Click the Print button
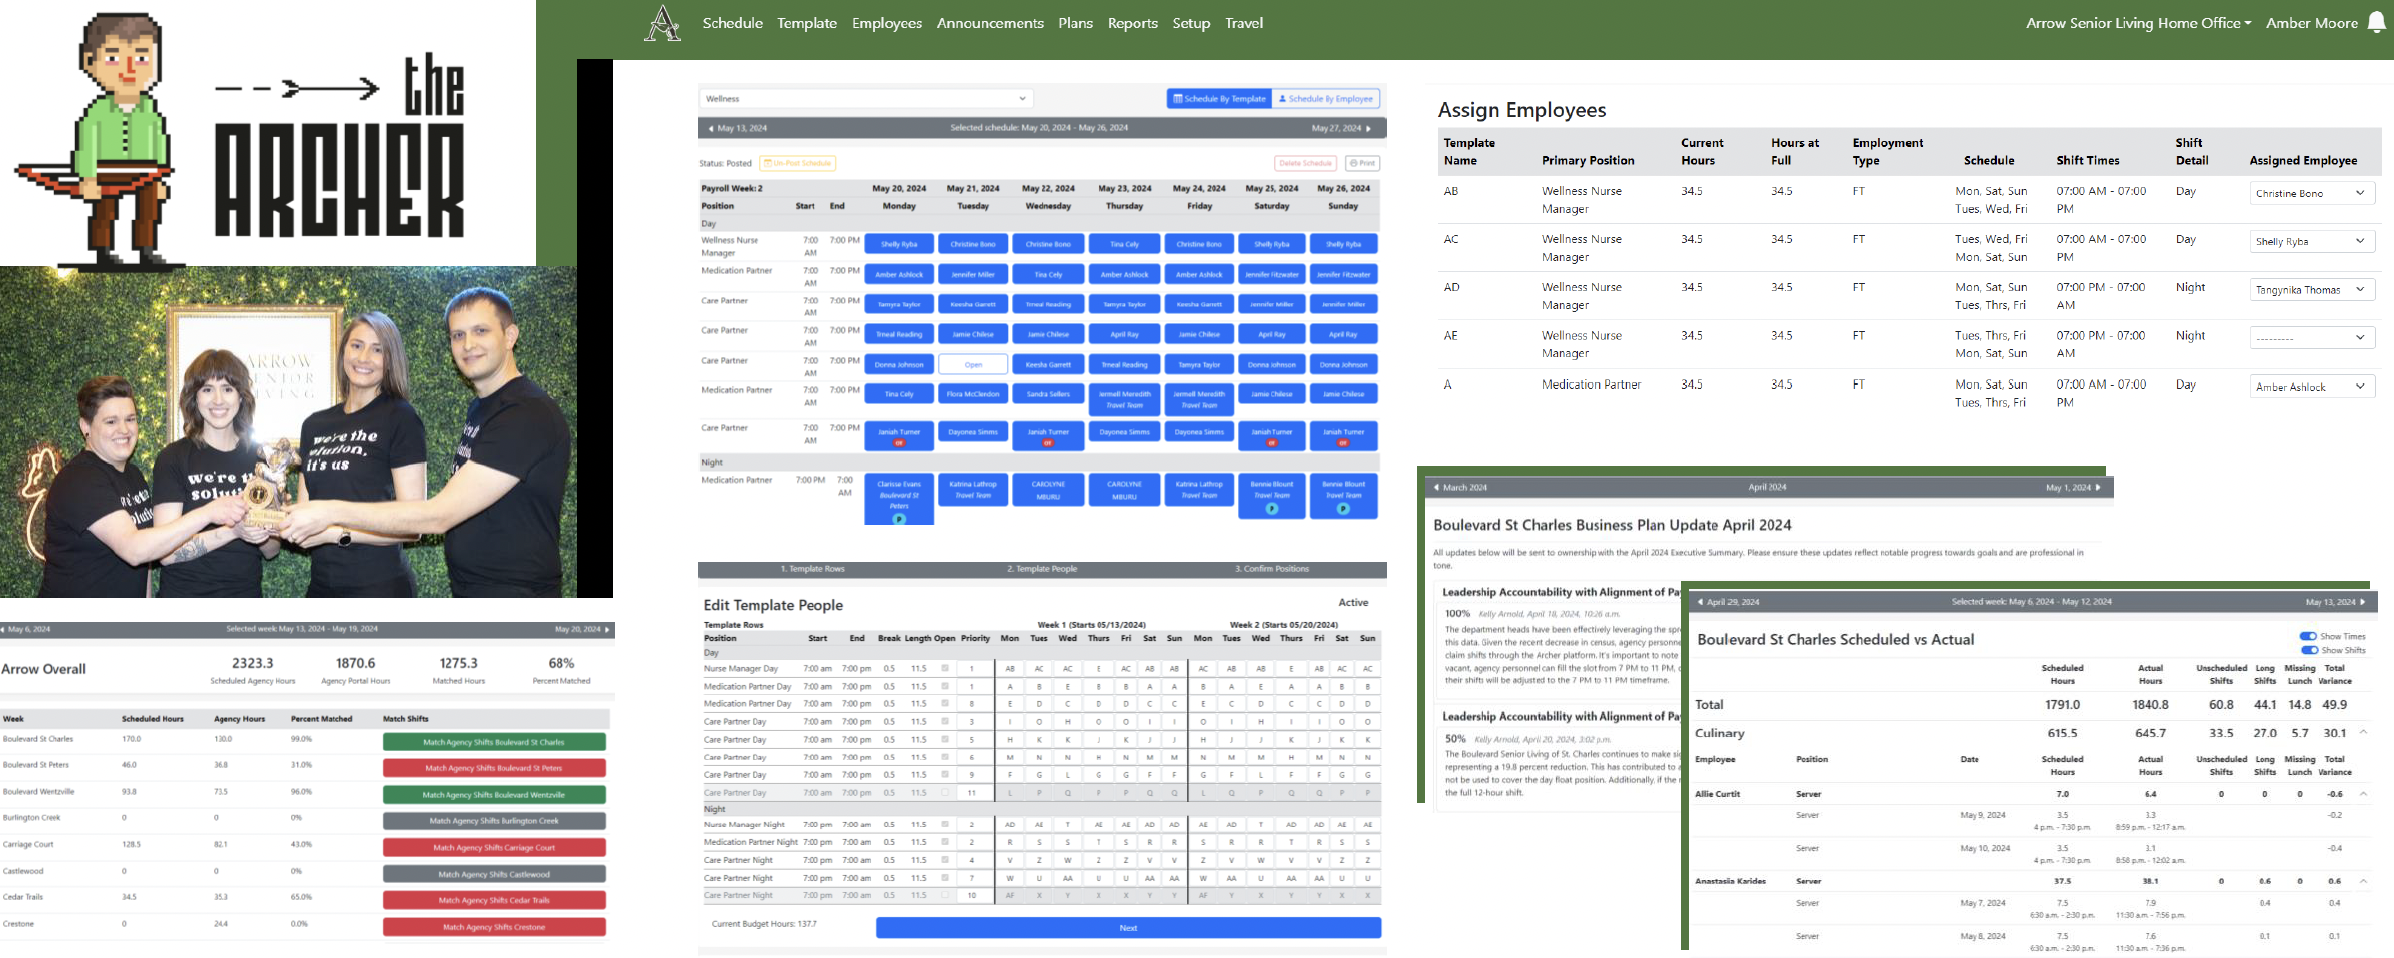 click(x=1362, y=163)
